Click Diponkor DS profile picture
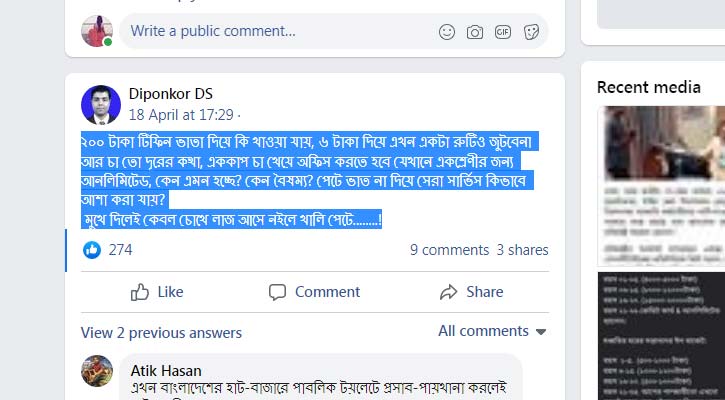The width and height of the screenshot is (725, 400). click(100, 104)
